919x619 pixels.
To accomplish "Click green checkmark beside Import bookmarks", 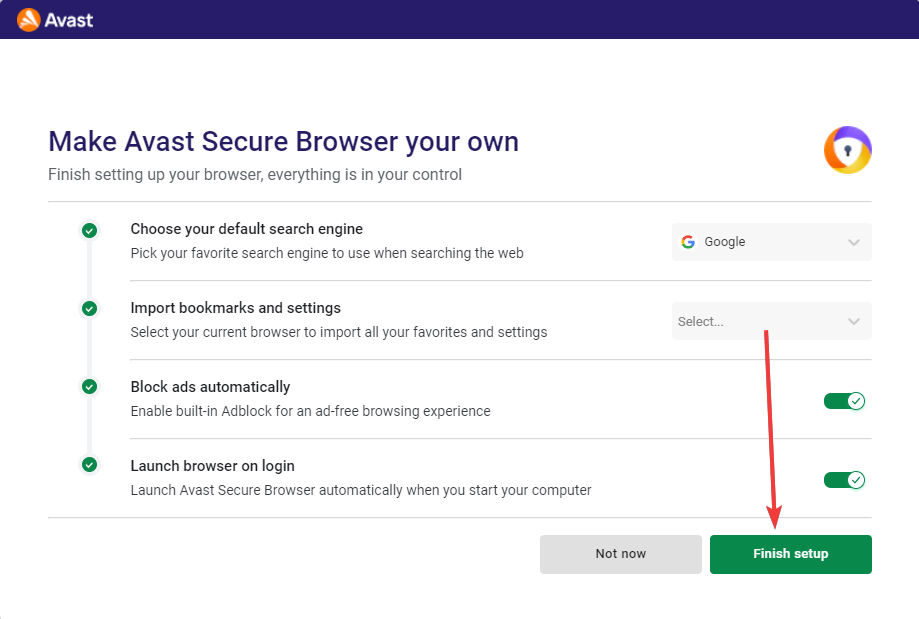I will 90,308.
